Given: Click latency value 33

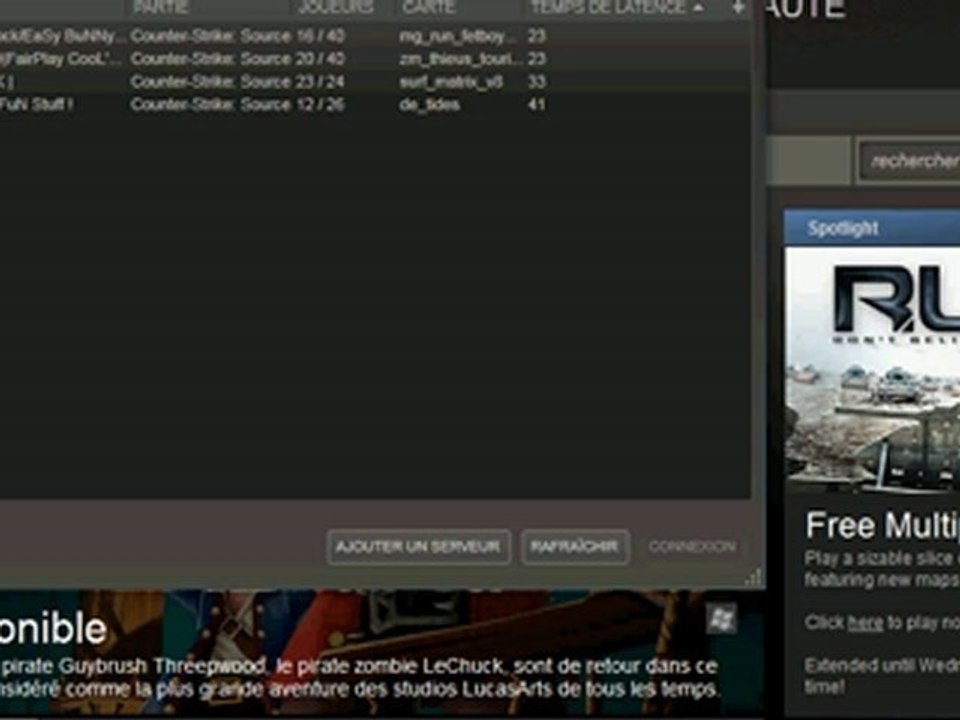Looking at the screenshot, I should 536,82.
